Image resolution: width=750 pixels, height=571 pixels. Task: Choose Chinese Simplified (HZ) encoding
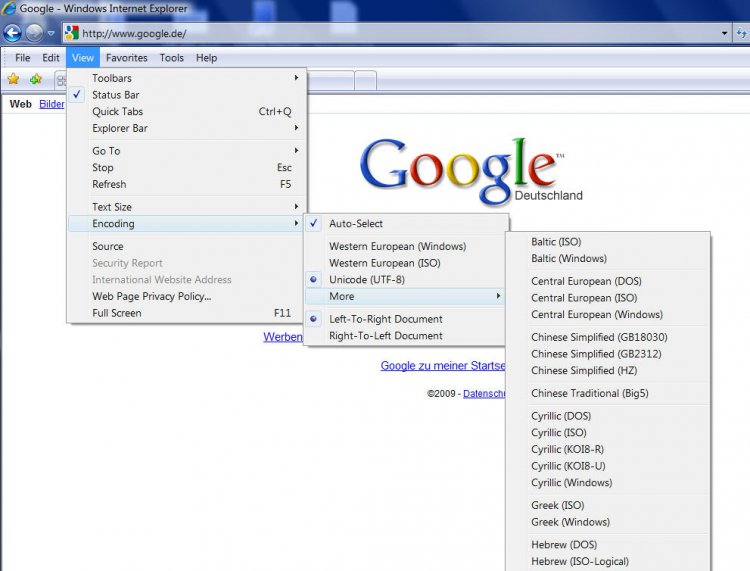click(x=608, y=371)
